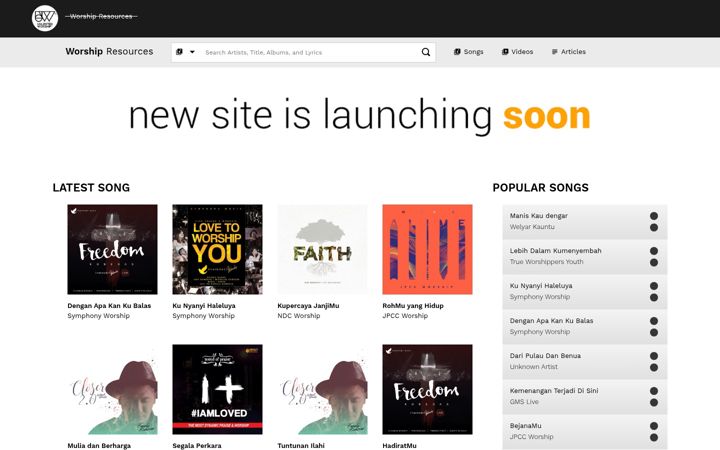Click upper round icon in Lebih Dalam Kumenyembah row
The height and width of the screenshot is (450, 720).
click(x=654, y=251)
